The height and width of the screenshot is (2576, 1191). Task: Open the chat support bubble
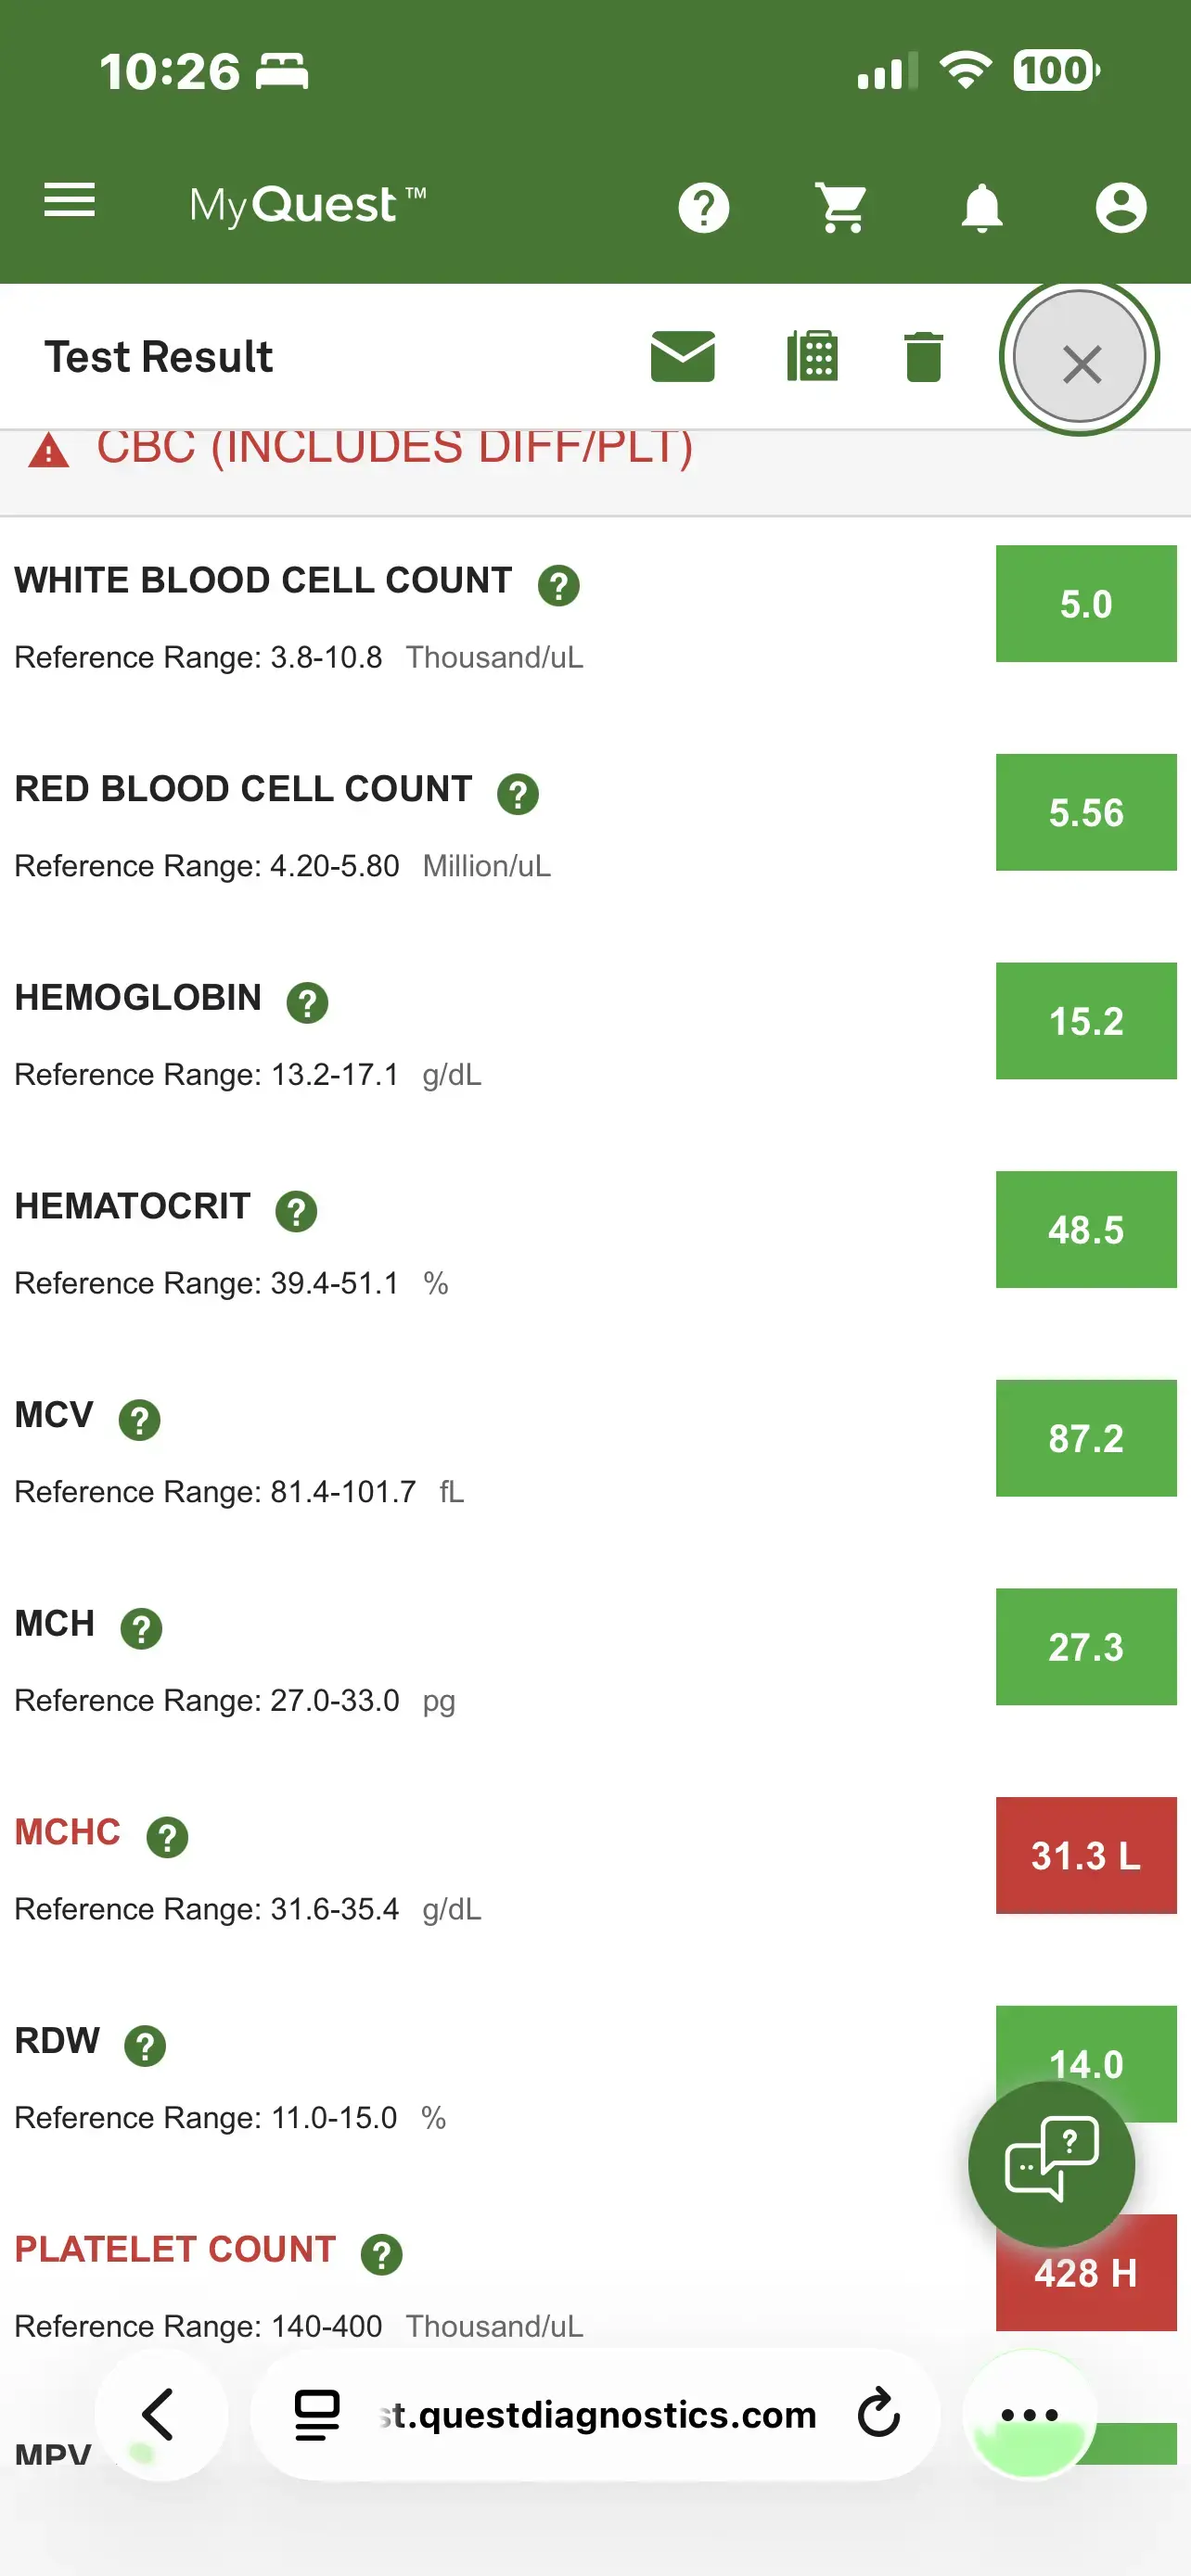pyautogui.click(x=1051, y=2163)
